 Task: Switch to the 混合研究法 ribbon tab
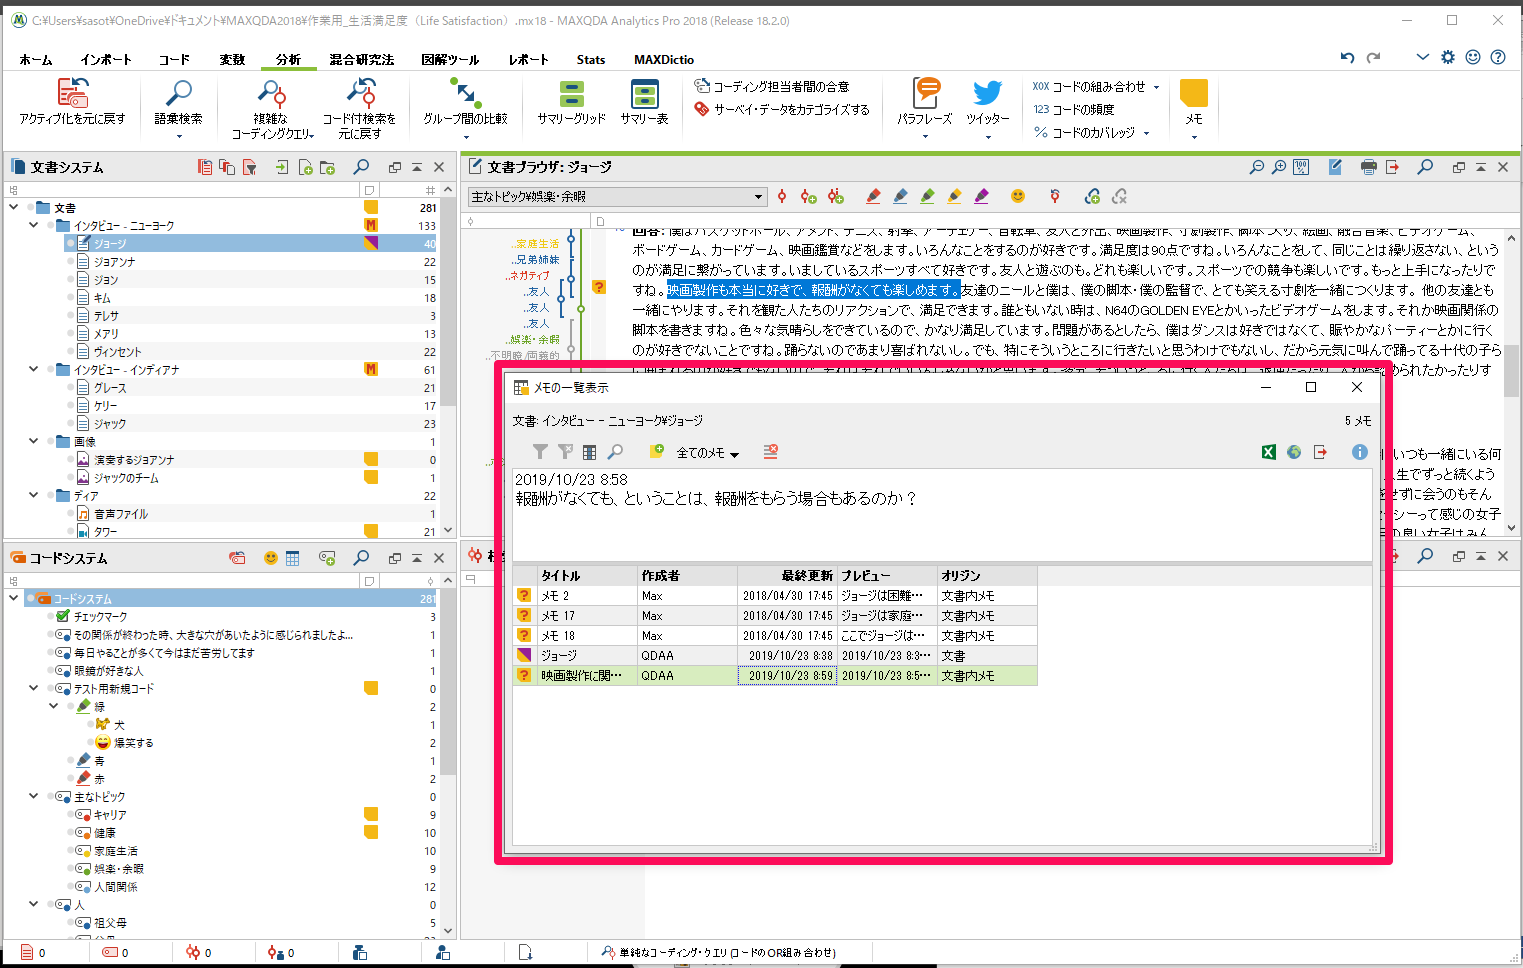361,59
